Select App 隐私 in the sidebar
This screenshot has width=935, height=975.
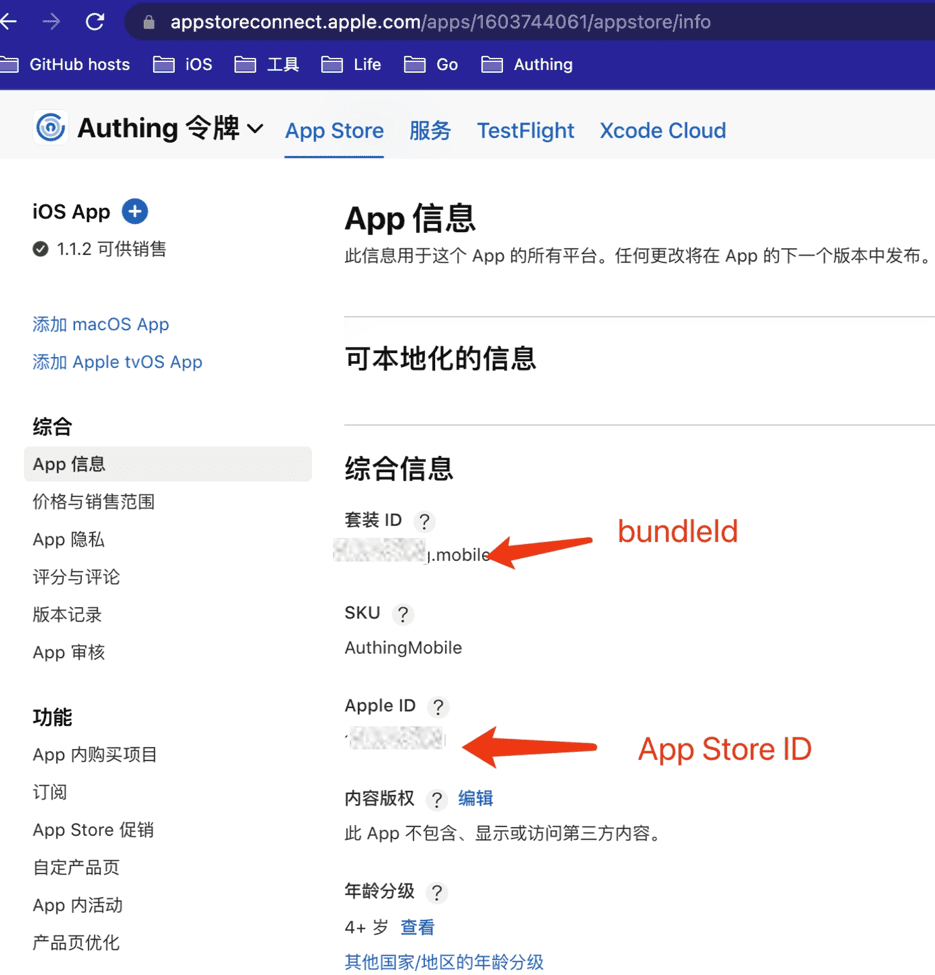click(69, 539)
